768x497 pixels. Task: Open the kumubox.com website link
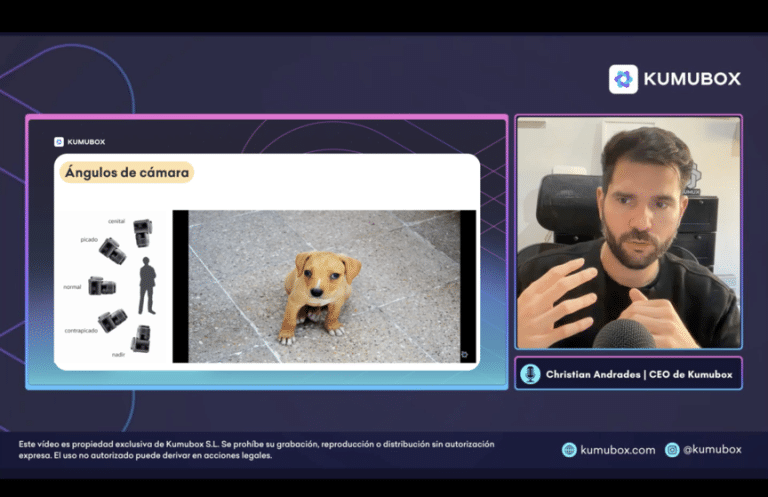coord(617,450)
